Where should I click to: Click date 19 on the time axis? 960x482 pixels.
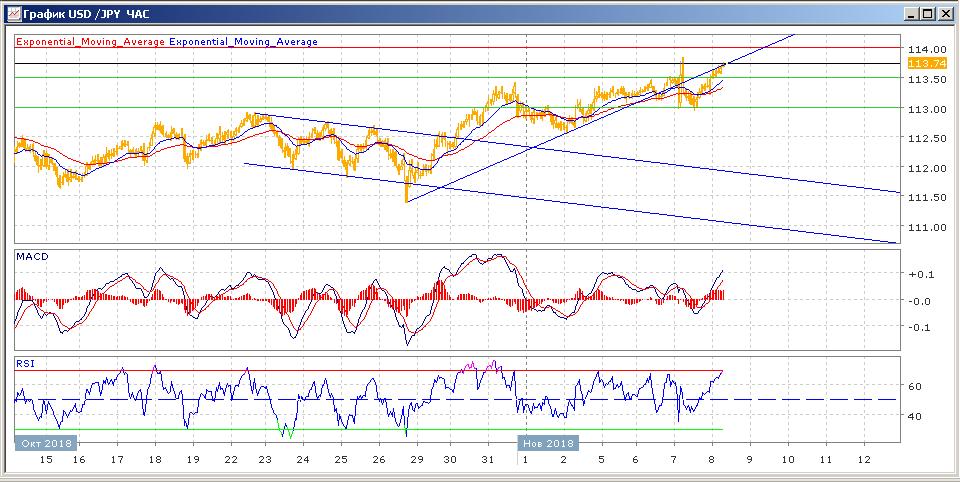(193, 460)
